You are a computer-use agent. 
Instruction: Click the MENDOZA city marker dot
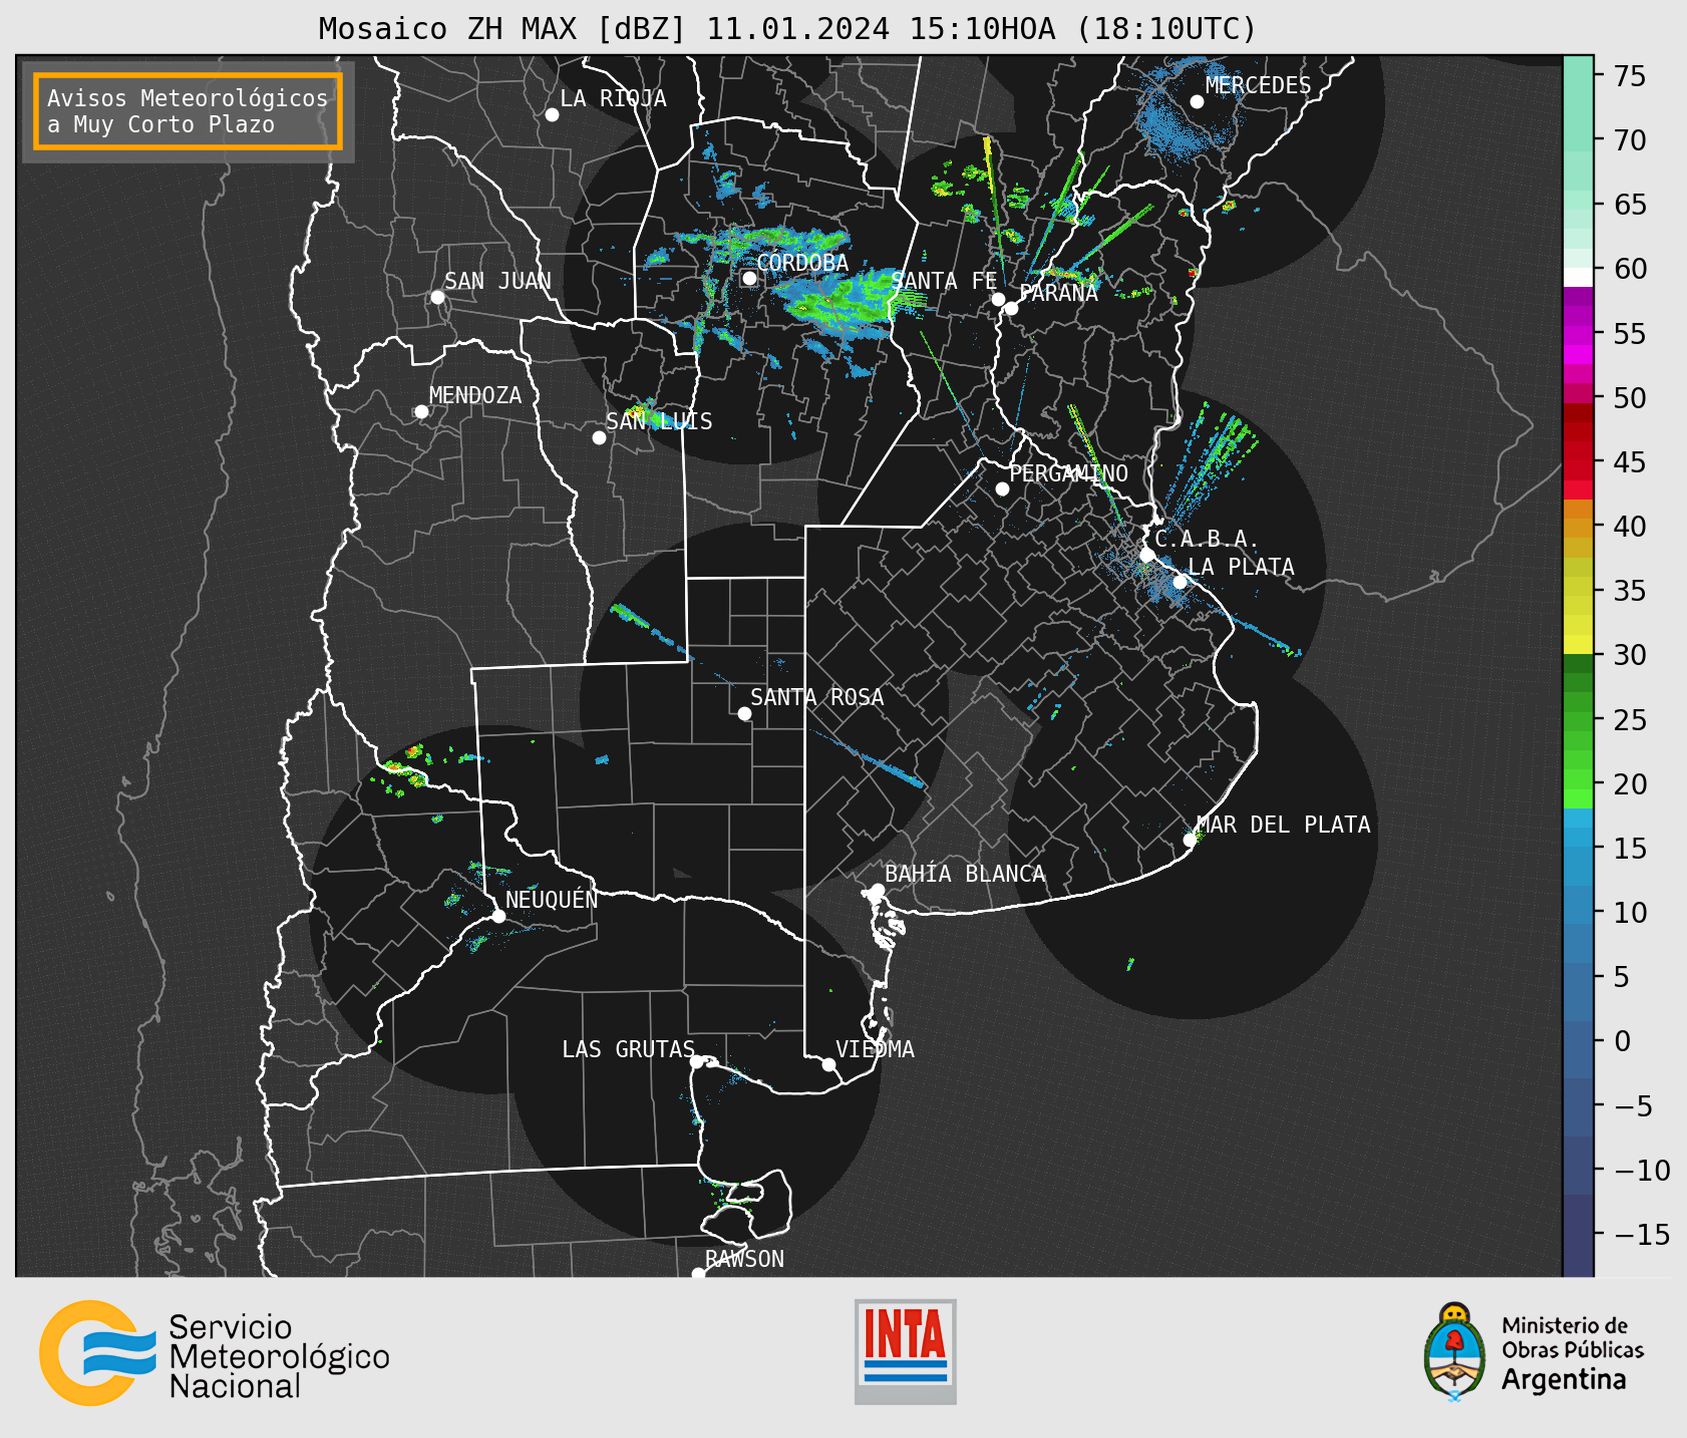421,412
